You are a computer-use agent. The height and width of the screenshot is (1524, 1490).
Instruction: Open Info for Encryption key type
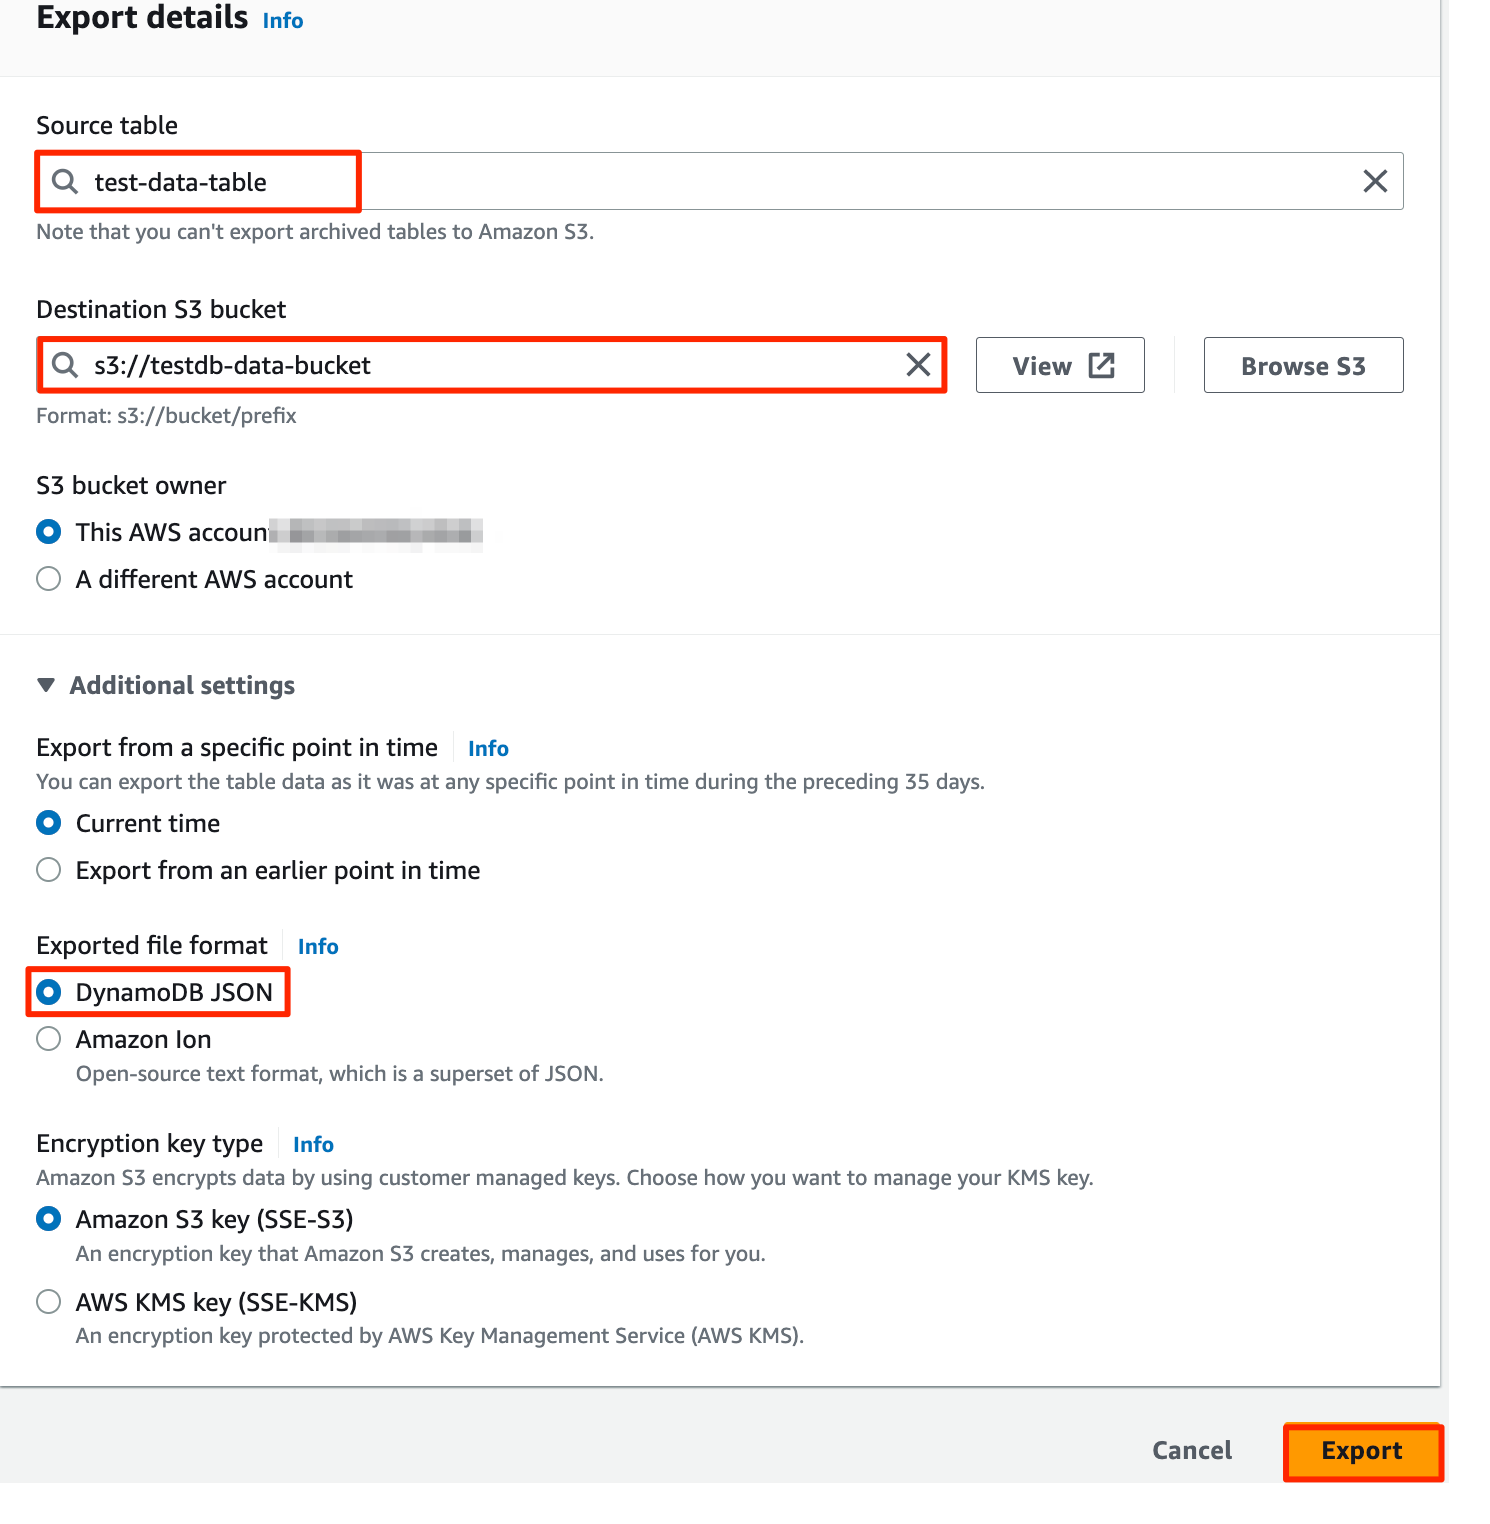312,1144
